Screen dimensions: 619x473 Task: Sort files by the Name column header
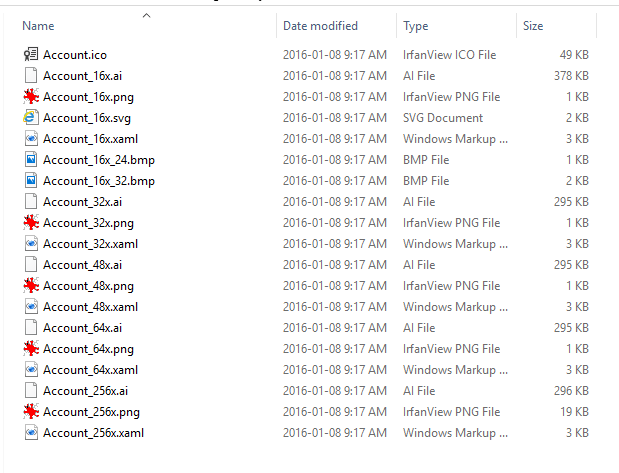(x=38, y=26)
